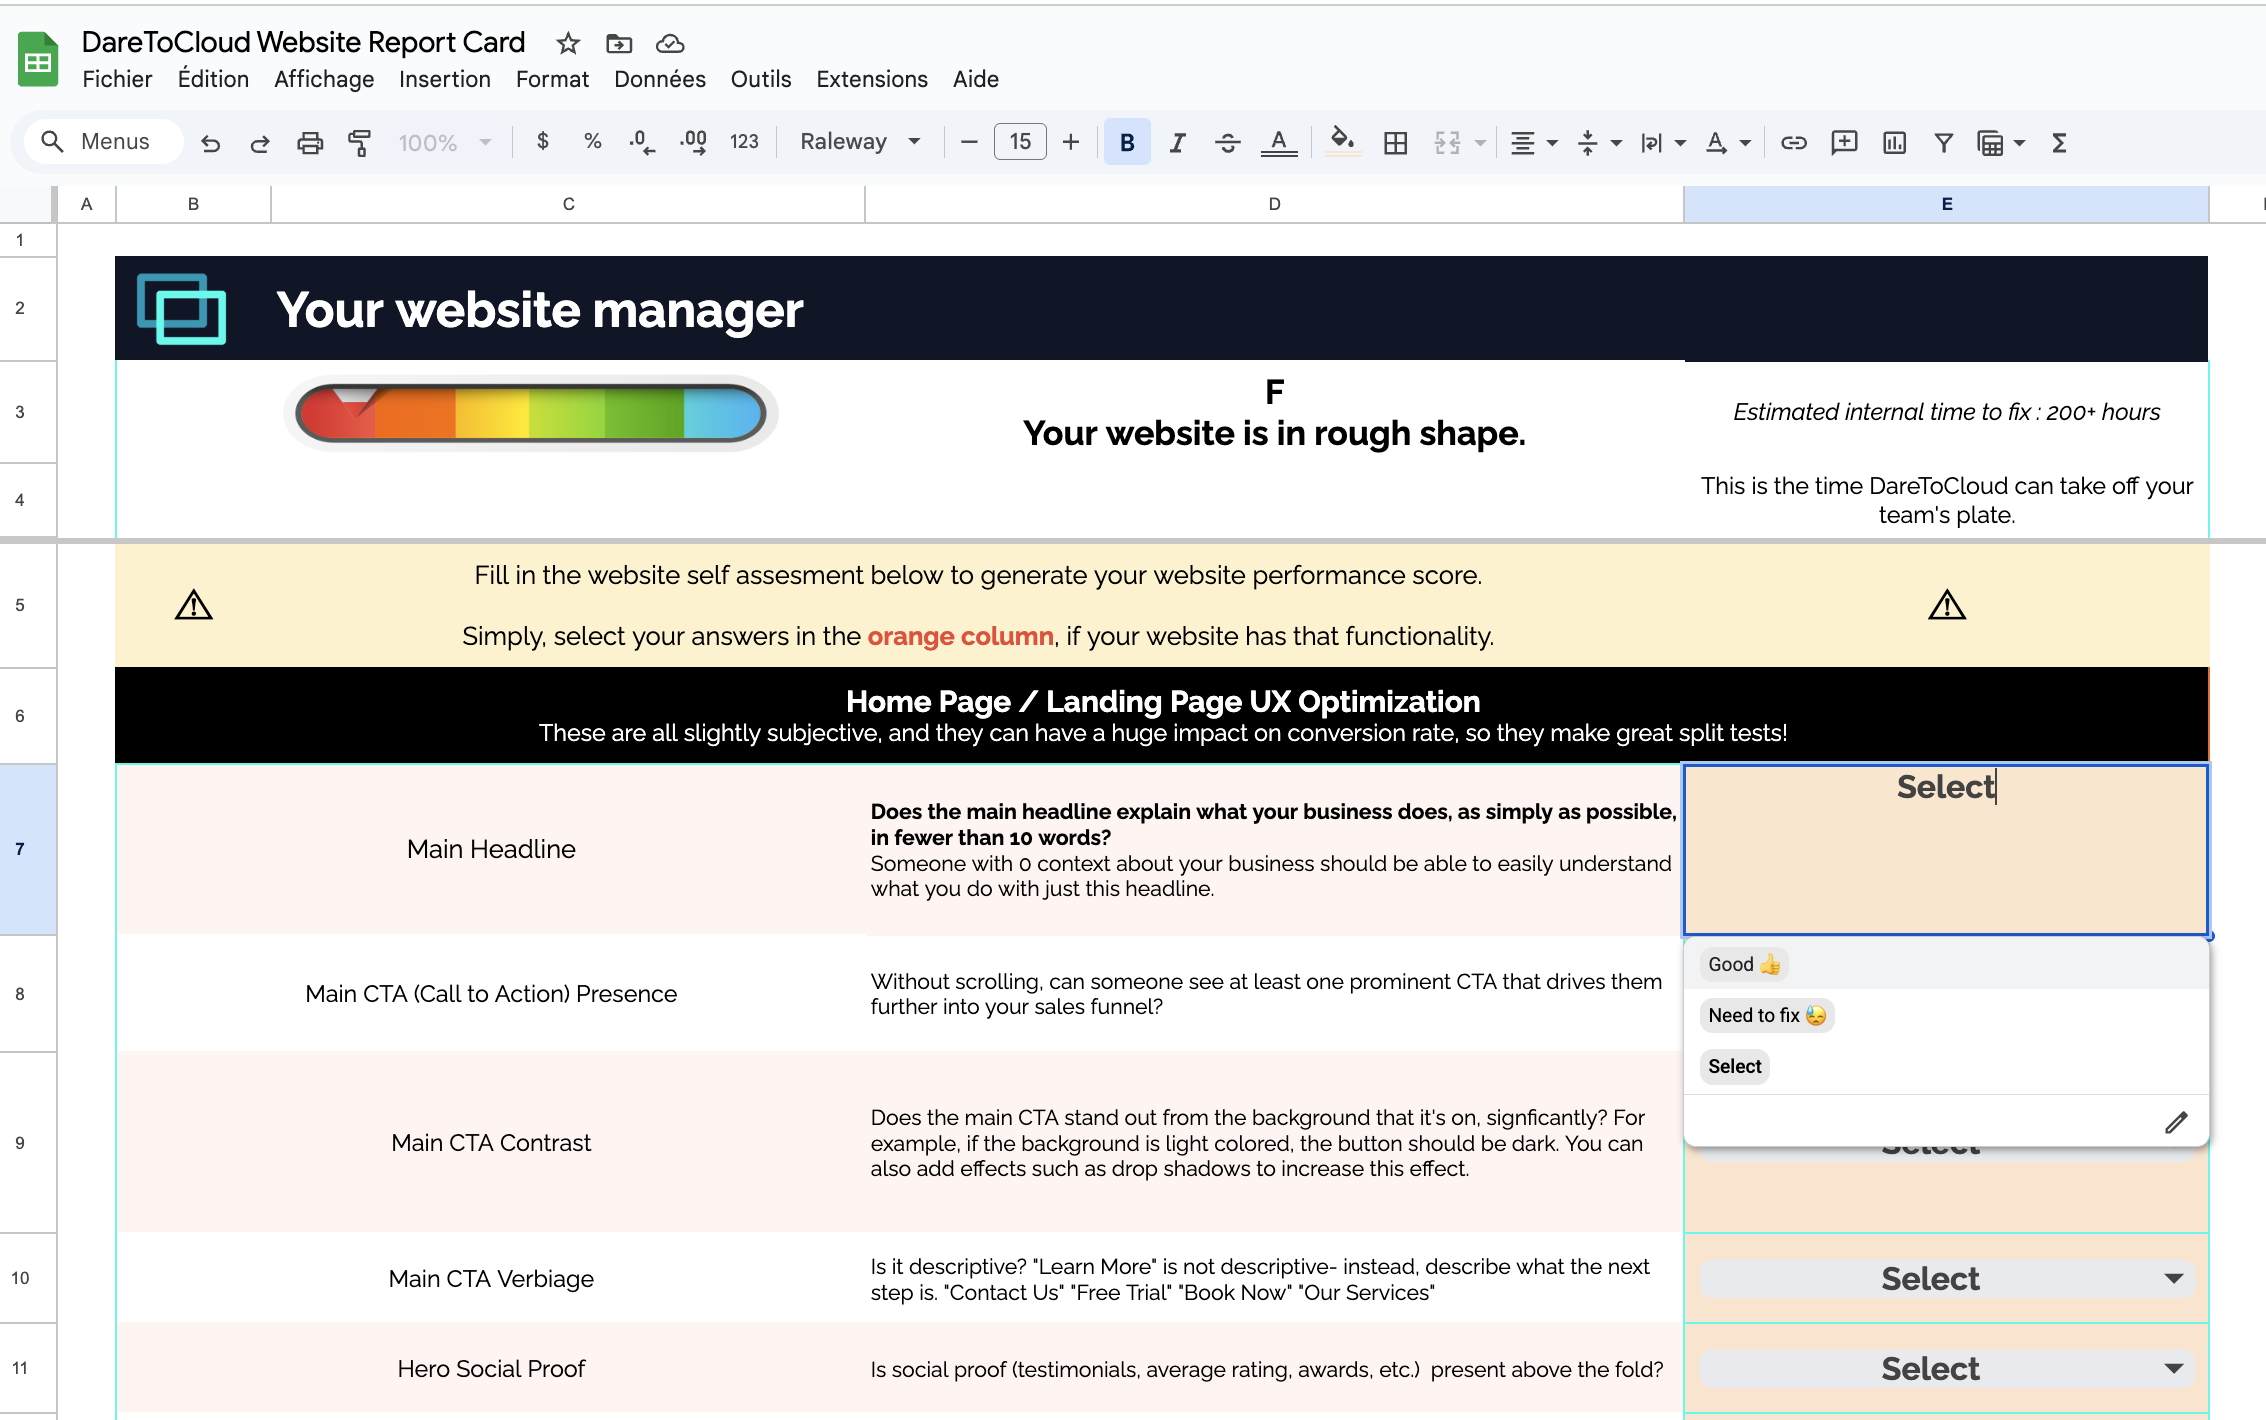This screenshot has height=1420, width=2266.
Task: Apply italic formatting
Action: pos(1177,142)
